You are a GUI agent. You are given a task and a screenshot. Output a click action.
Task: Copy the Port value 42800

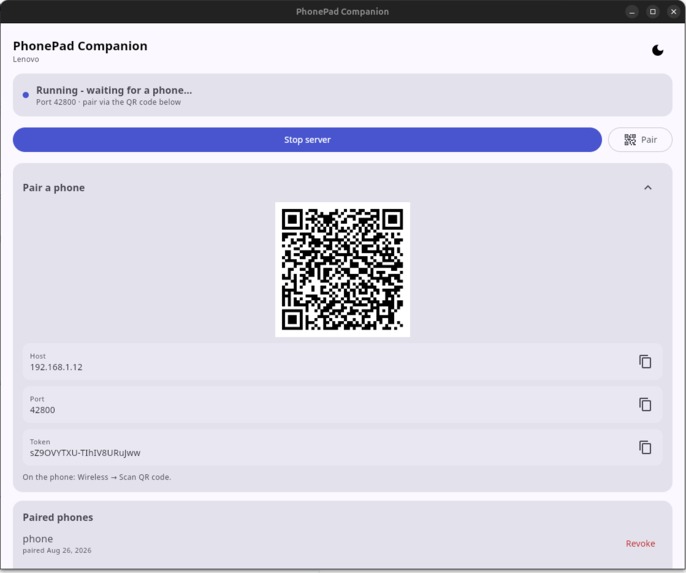645,404
